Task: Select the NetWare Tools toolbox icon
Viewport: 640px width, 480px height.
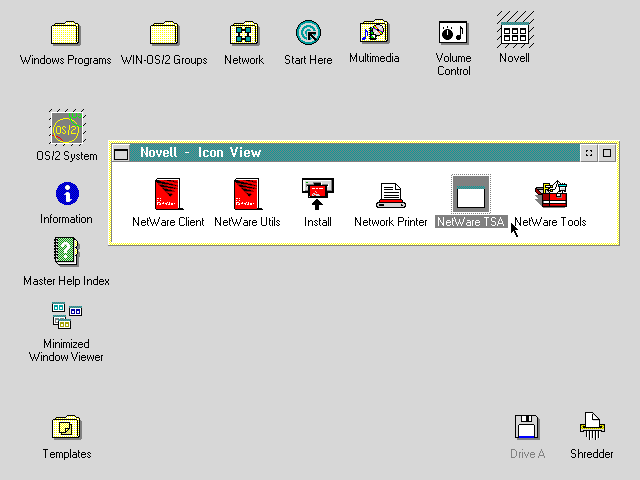Action: tap(551, 194)
